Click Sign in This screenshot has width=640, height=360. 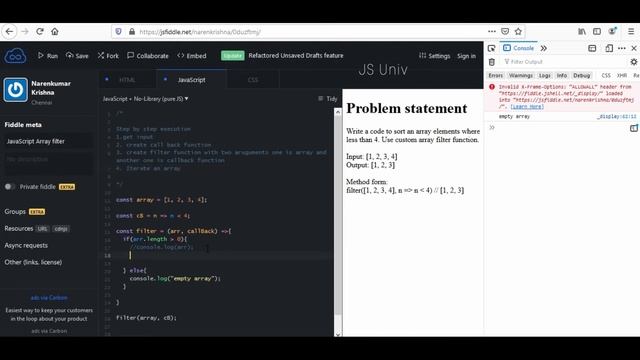click(x=467, y=56)
